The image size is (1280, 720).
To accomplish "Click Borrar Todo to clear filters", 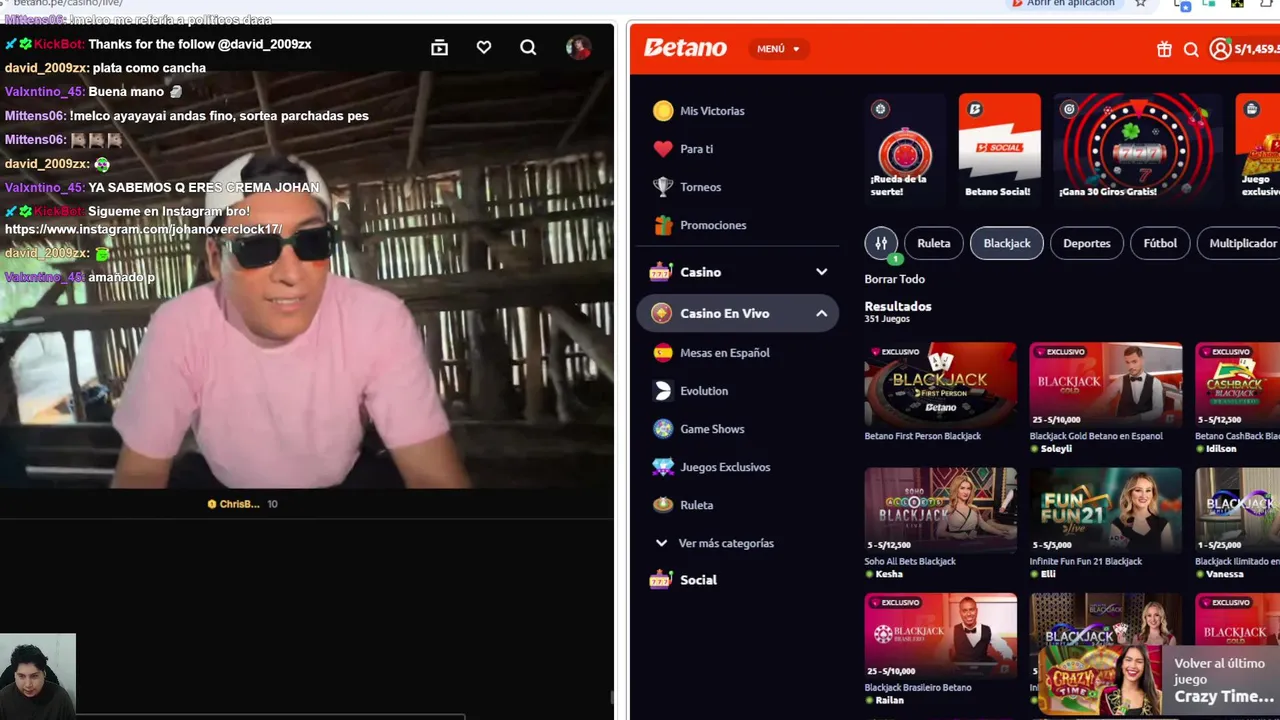I will [895, 279].
